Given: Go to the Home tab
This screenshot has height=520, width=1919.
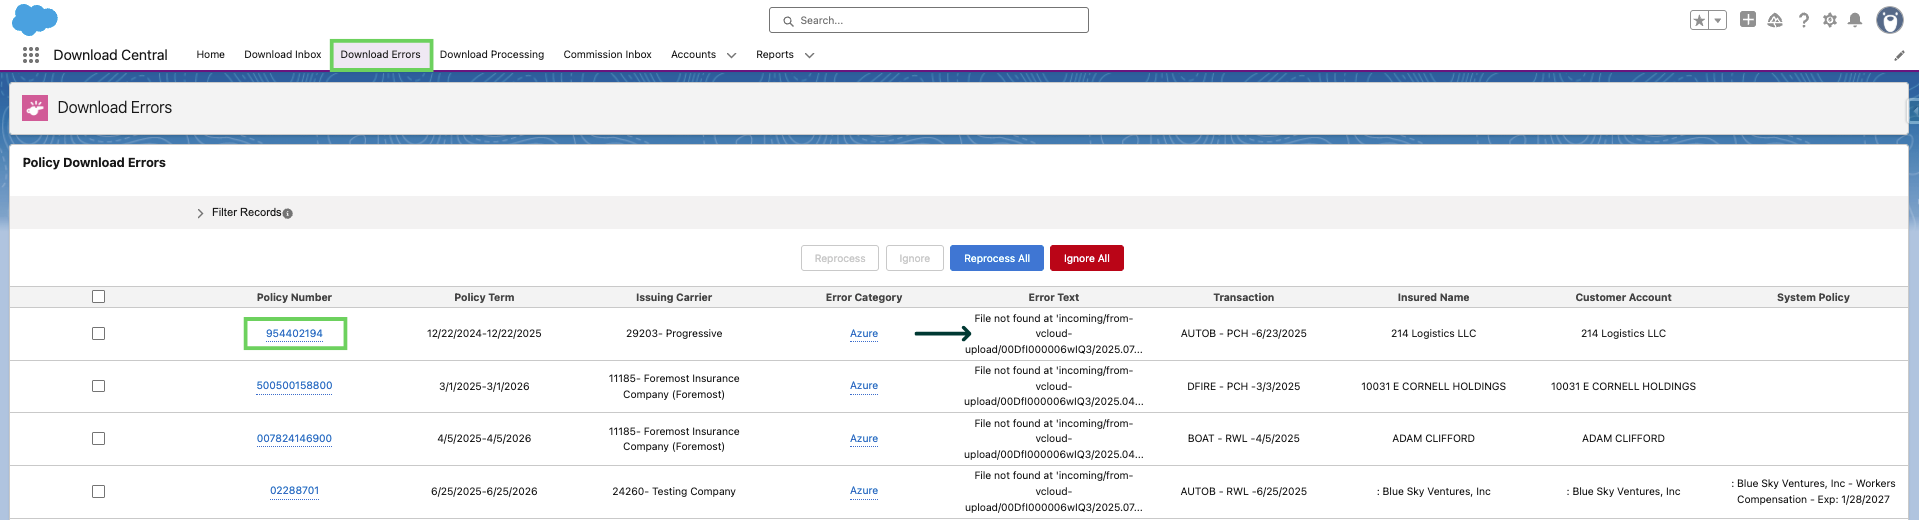Looking at the screenshot, I should (211, 55).
